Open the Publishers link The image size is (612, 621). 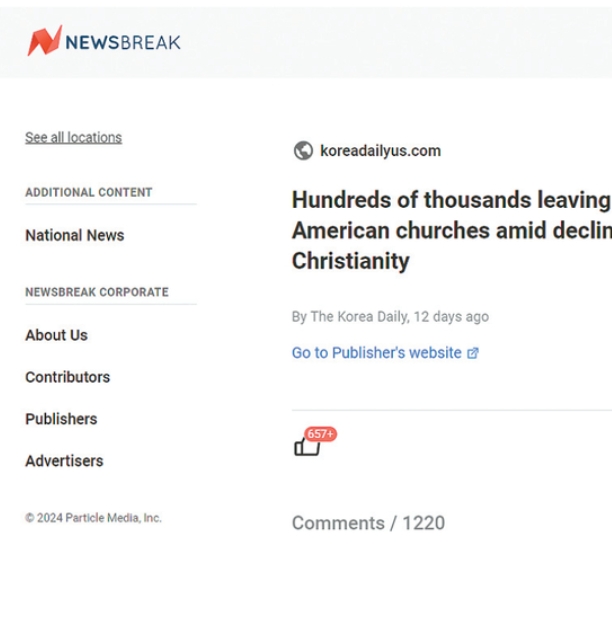coord(61,419)
